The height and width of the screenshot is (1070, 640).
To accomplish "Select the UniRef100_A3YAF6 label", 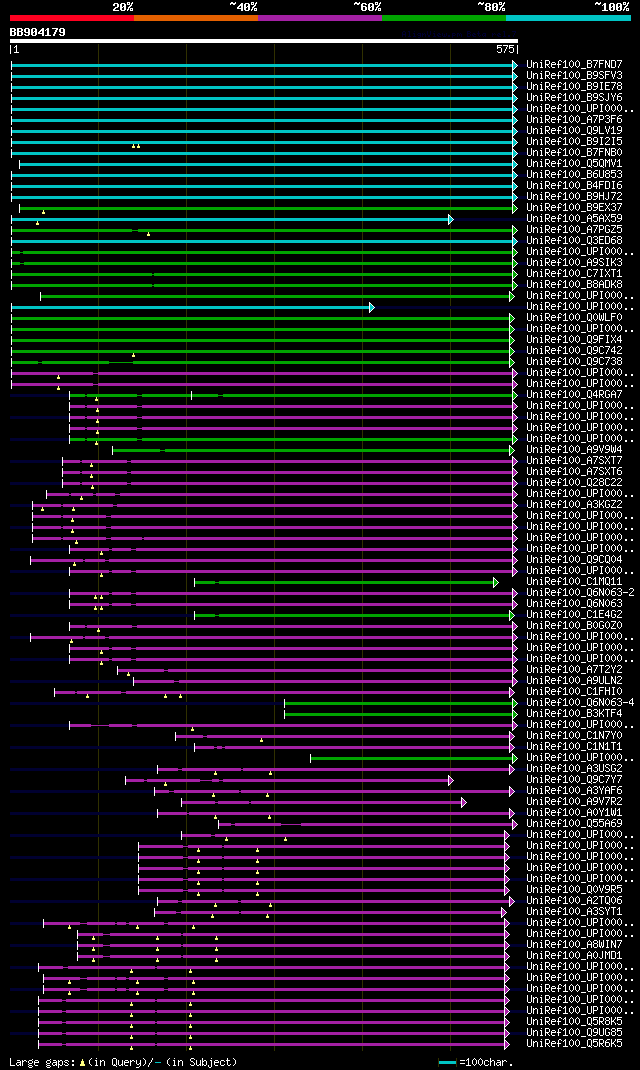I will [x=574, y=791].
